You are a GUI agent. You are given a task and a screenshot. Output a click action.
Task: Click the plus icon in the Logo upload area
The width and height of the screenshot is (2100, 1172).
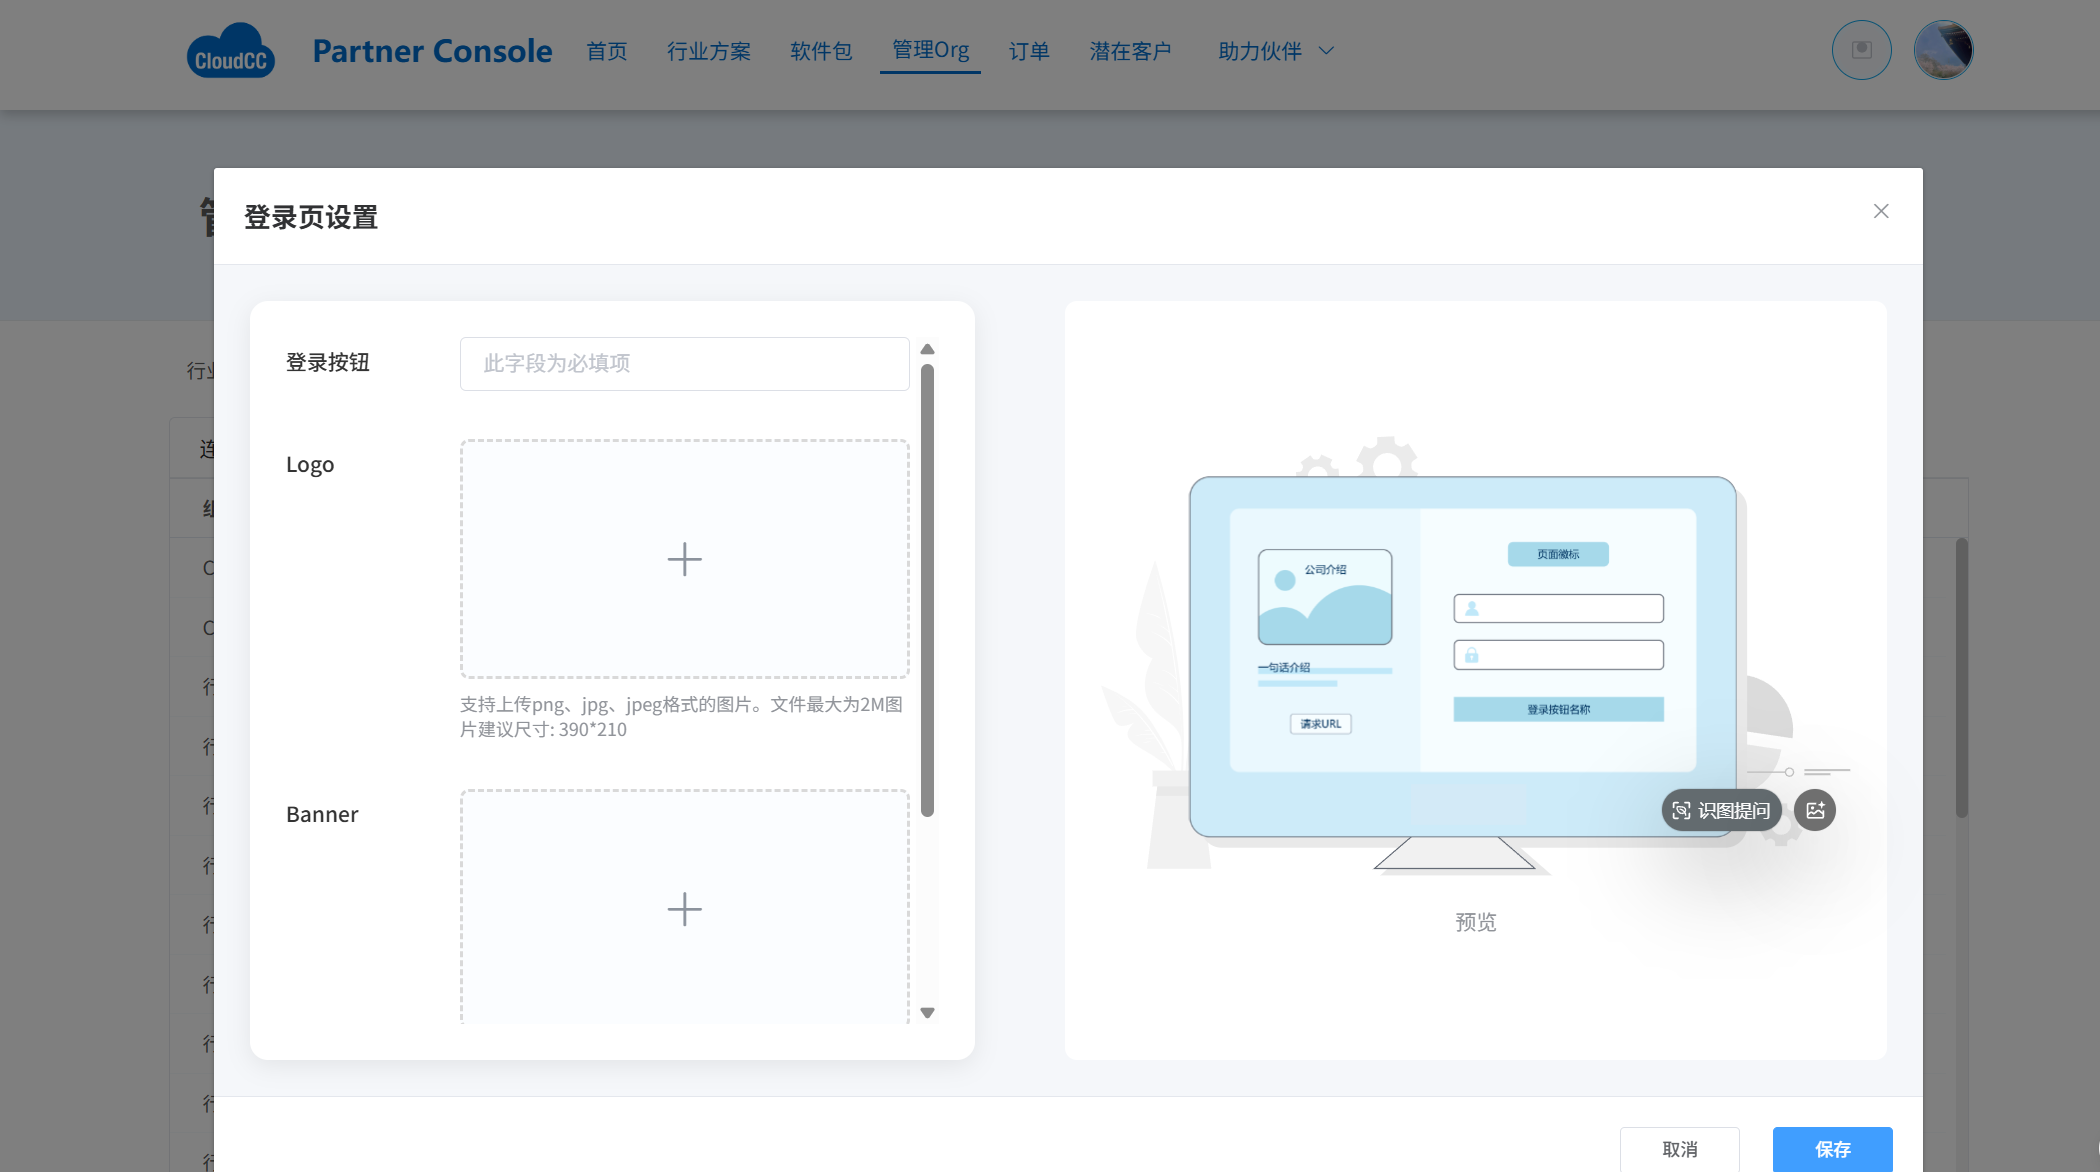(x=684, y=559)
